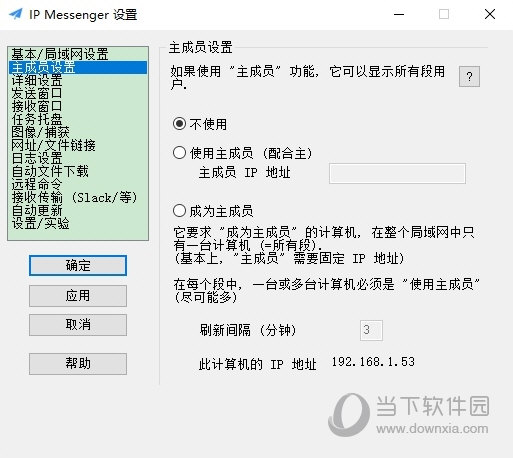Close the IP Messenger settings window

(490, 14)
